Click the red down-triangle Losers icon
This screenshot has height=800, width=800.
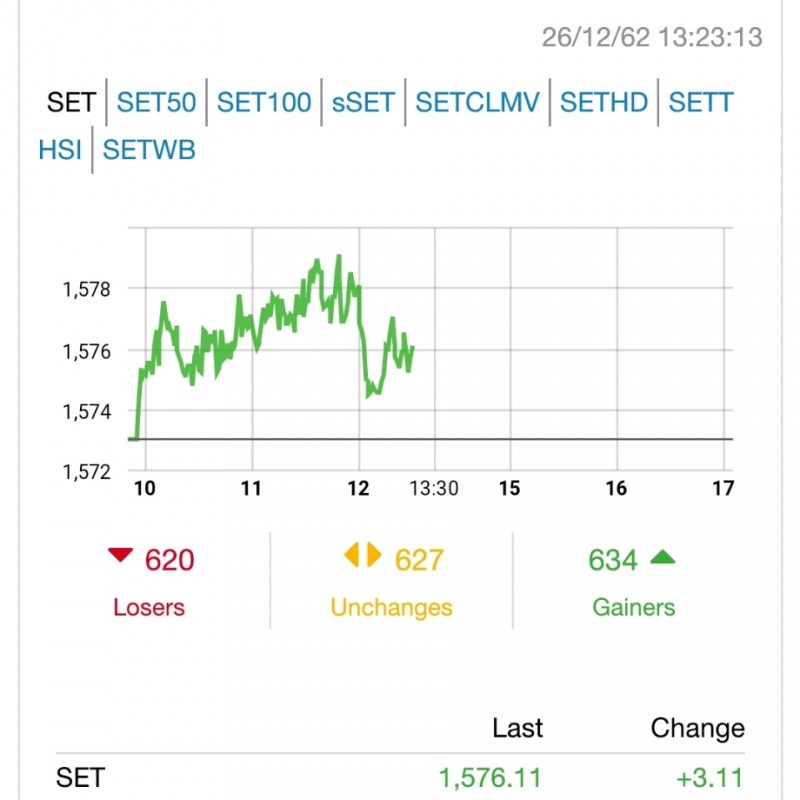click(120, 555)
